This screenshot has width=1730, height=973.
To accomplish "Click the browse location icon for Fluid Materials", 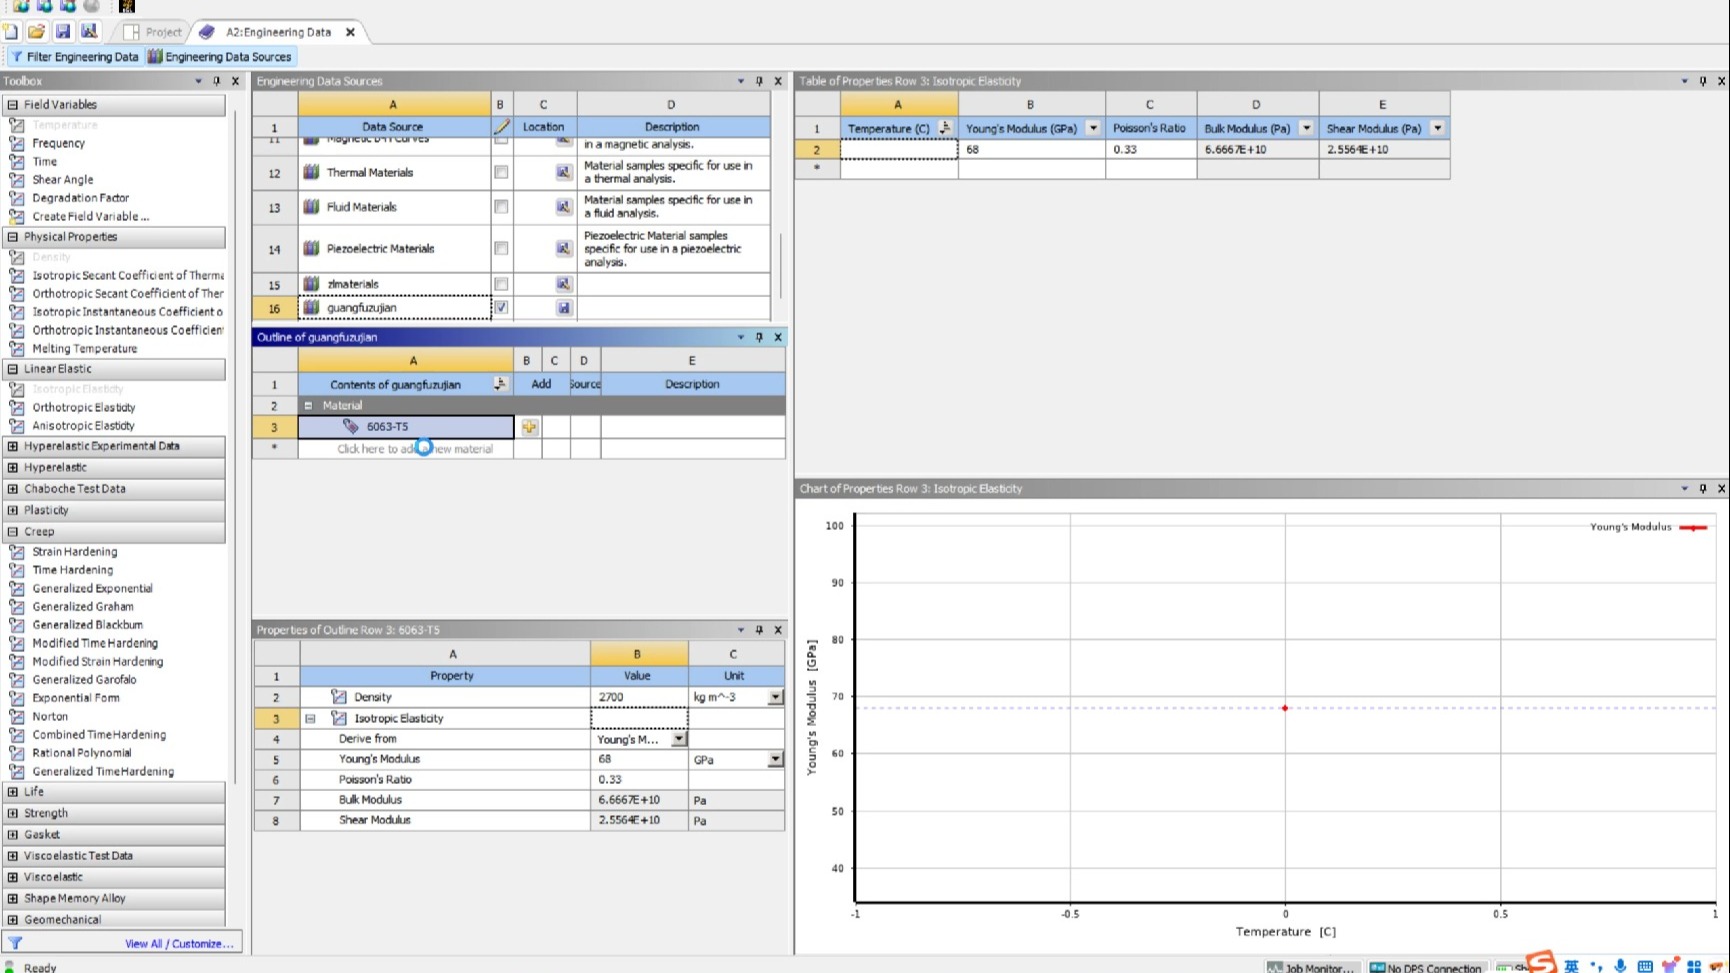I will click(x=563, y=207).
